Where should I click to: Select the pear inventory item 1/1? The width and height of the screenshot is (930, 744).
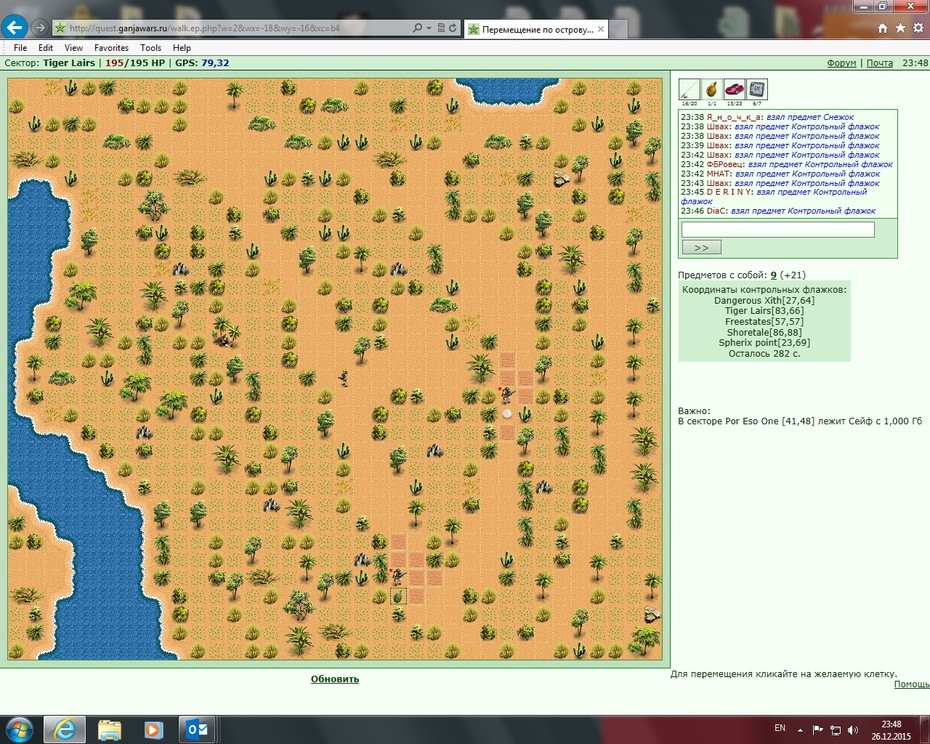[712, 89]
